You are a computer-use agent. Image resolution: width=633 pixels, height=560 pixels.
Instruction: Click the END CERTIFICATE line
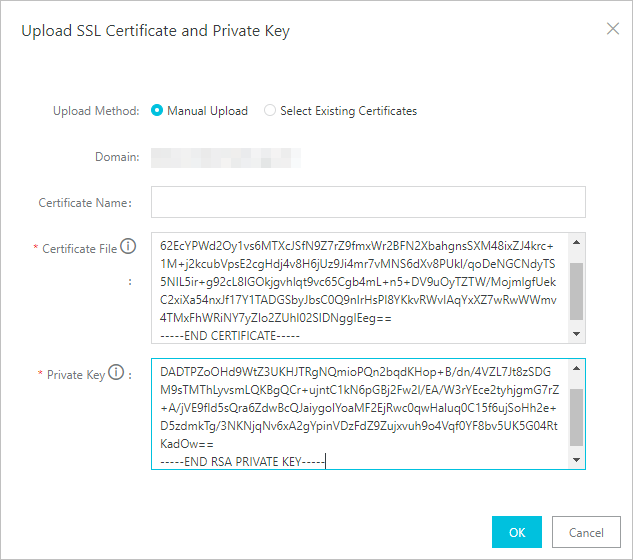230,336
